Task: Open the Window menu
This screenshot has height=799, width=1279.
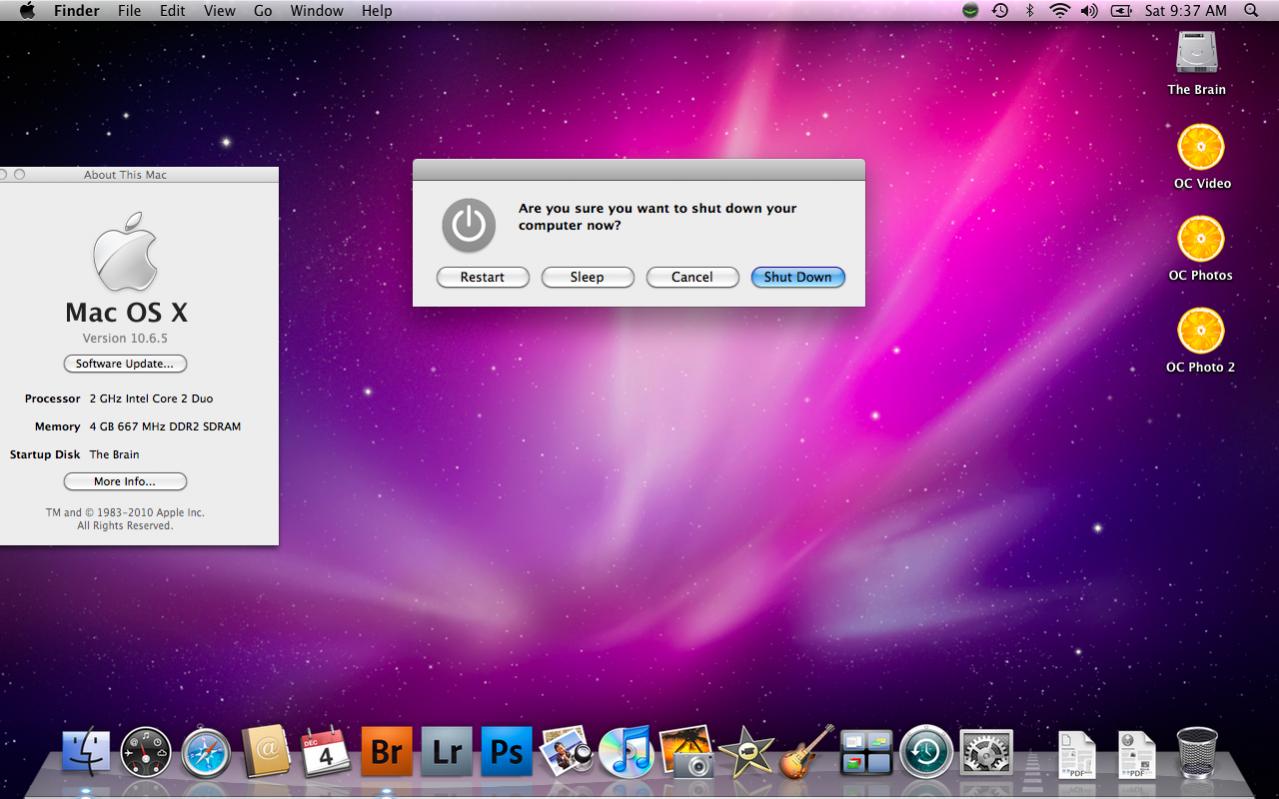Action: point(316,10)
